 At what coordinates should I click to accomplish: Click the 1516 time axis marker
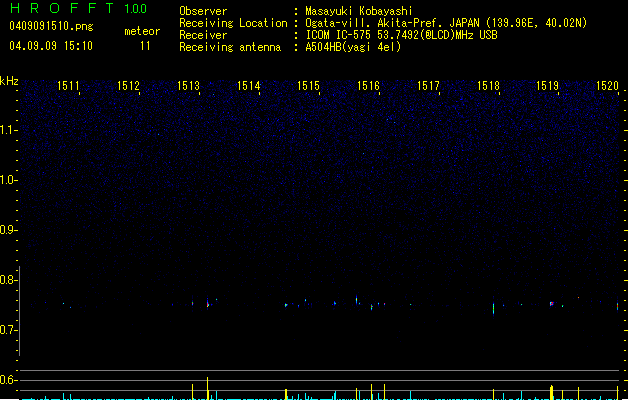(x=368, y=86)
